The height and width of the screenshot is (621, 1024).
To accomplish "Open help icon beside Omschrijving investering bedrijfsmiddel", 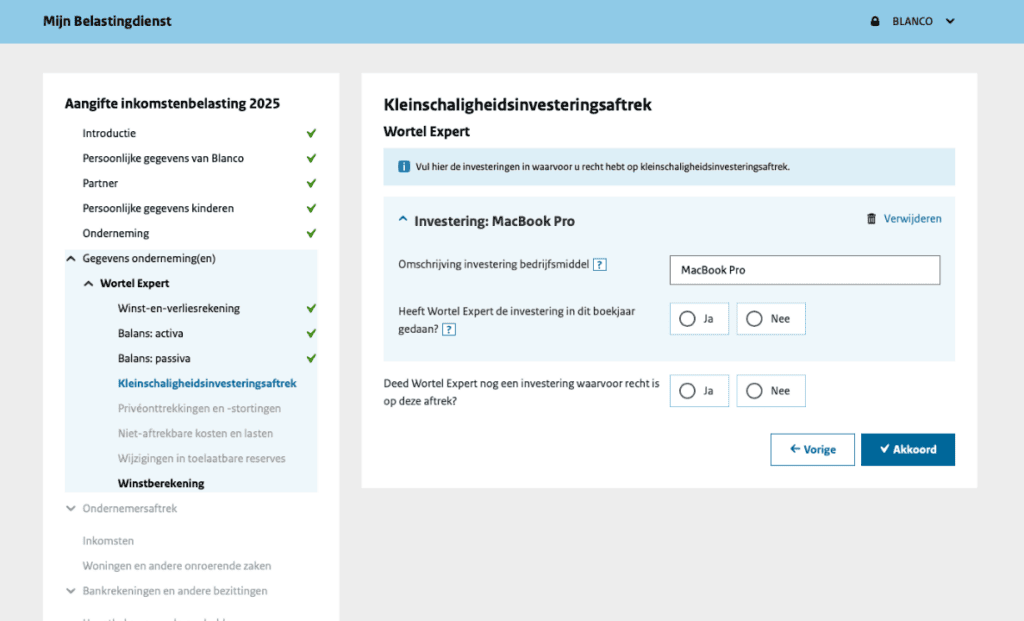I will (600, 265).
